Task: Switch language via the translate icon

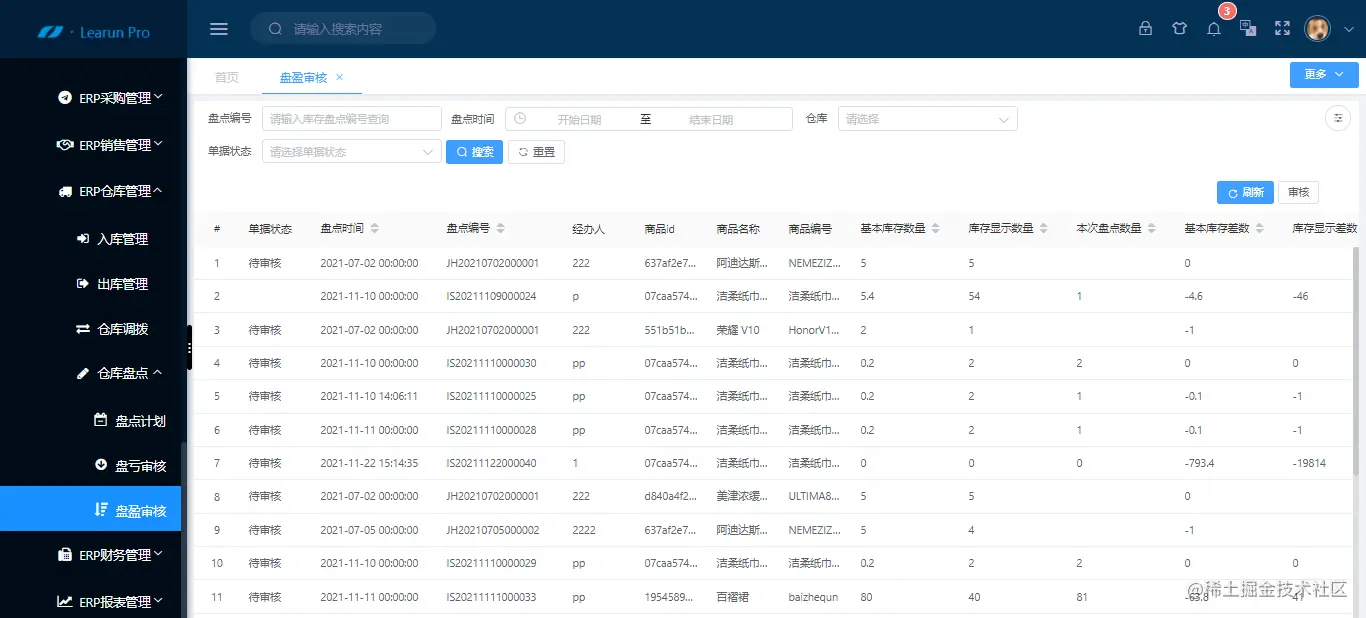Action: (1247, 28)
